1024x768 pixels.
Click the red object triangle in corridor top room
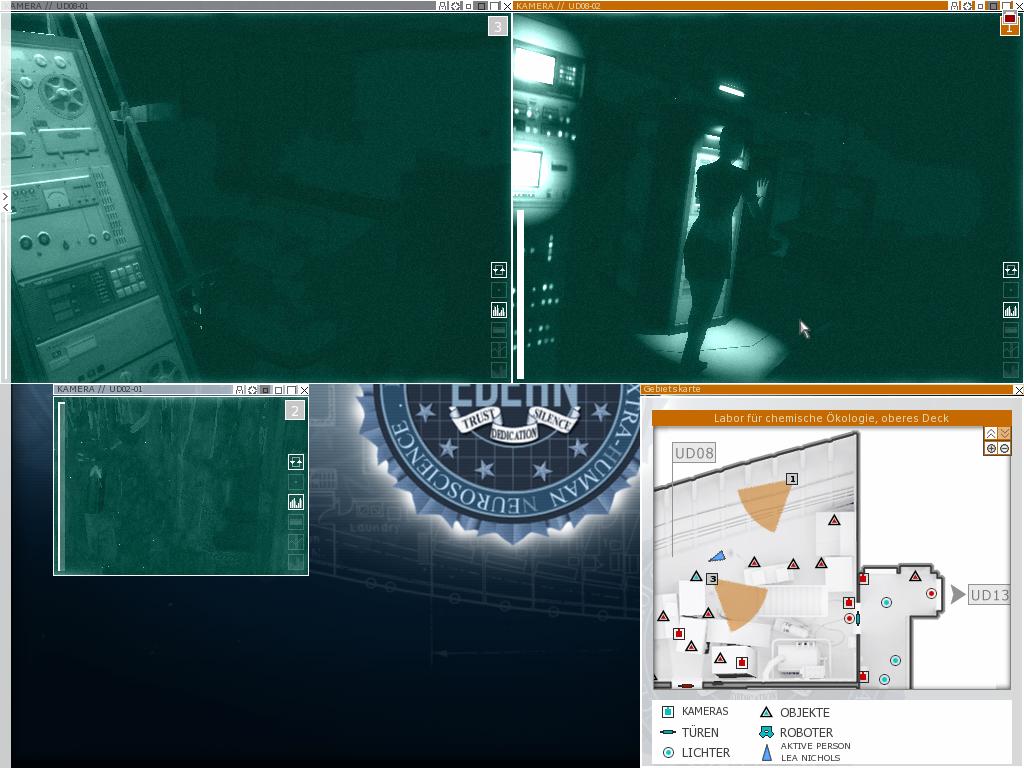(916, 577)
